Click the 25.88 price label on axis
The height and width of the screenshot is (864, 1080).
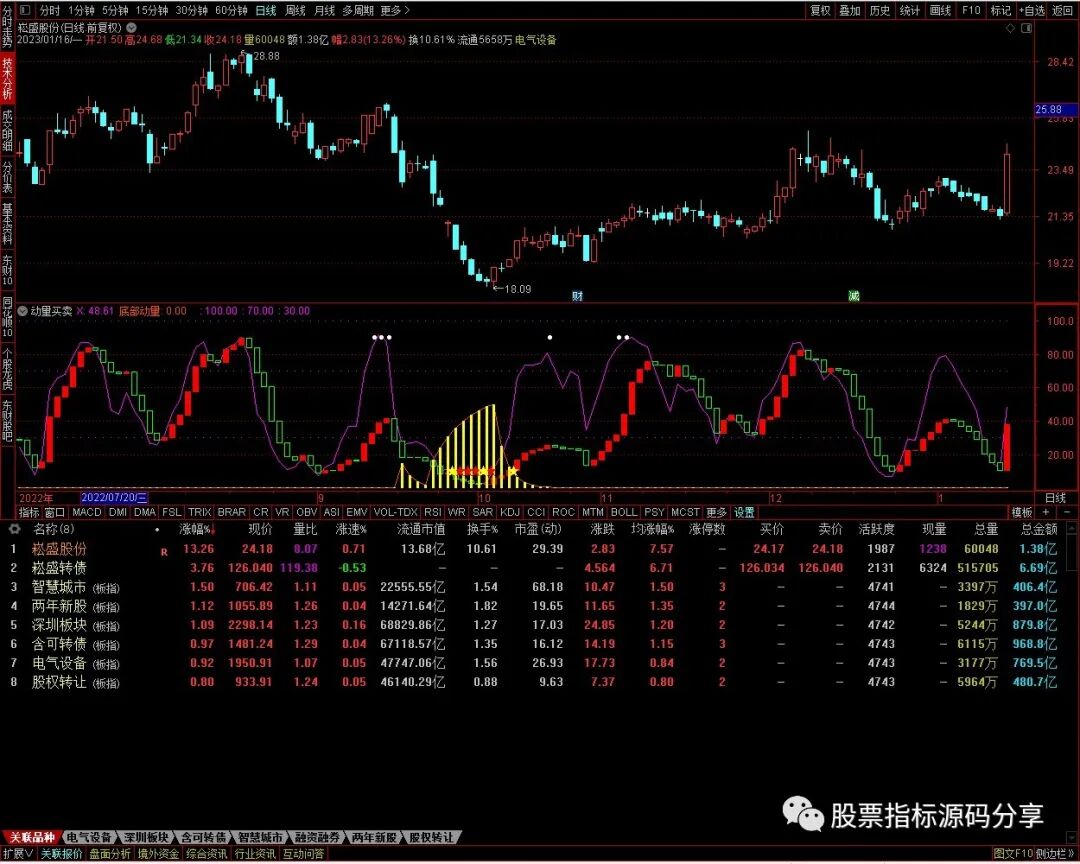tap(1055, 110)
